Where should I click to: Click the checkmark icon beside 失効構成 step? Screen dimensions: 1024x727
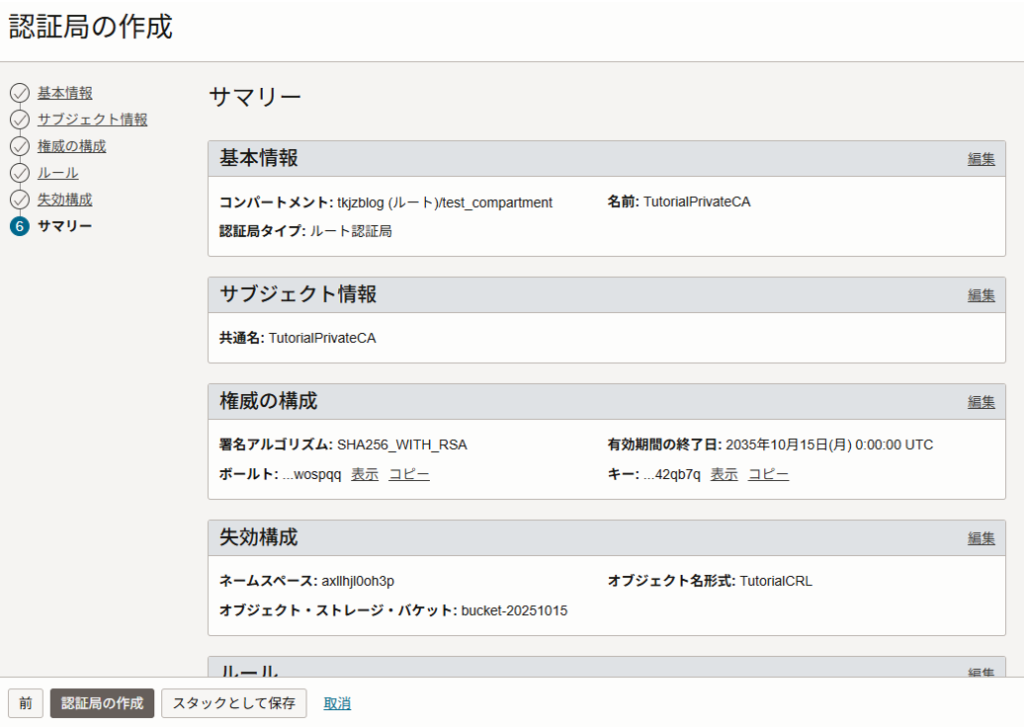19,200
